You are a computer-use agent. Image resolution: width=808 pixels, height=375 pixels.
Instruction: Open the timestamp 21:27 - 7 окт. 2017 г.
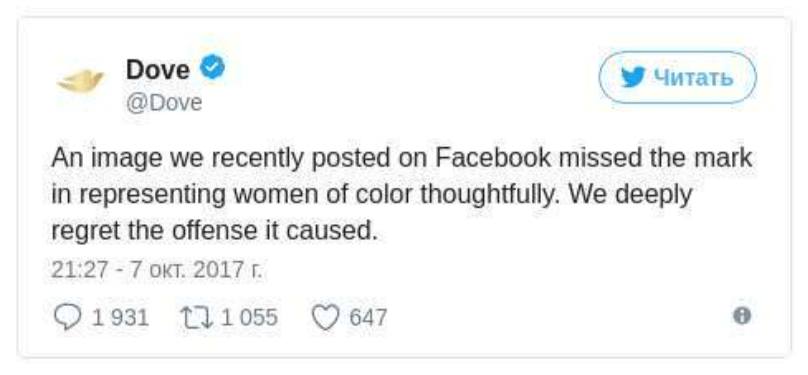156,270
